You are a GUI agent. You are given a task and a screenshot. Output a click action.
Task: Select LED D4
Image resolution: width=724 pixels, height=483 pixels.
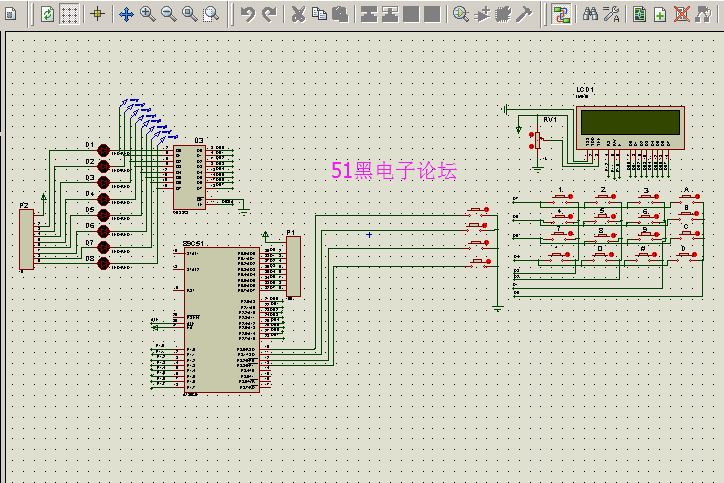(x=103, y=199)
